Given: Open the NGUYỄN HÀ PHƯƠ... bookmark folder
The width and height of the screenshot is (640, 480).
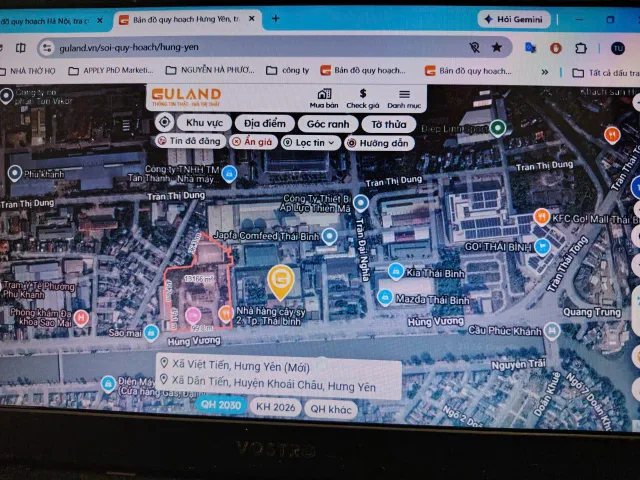Looking at the screenshot, I should pyautogui.click(x=210, y=70).
